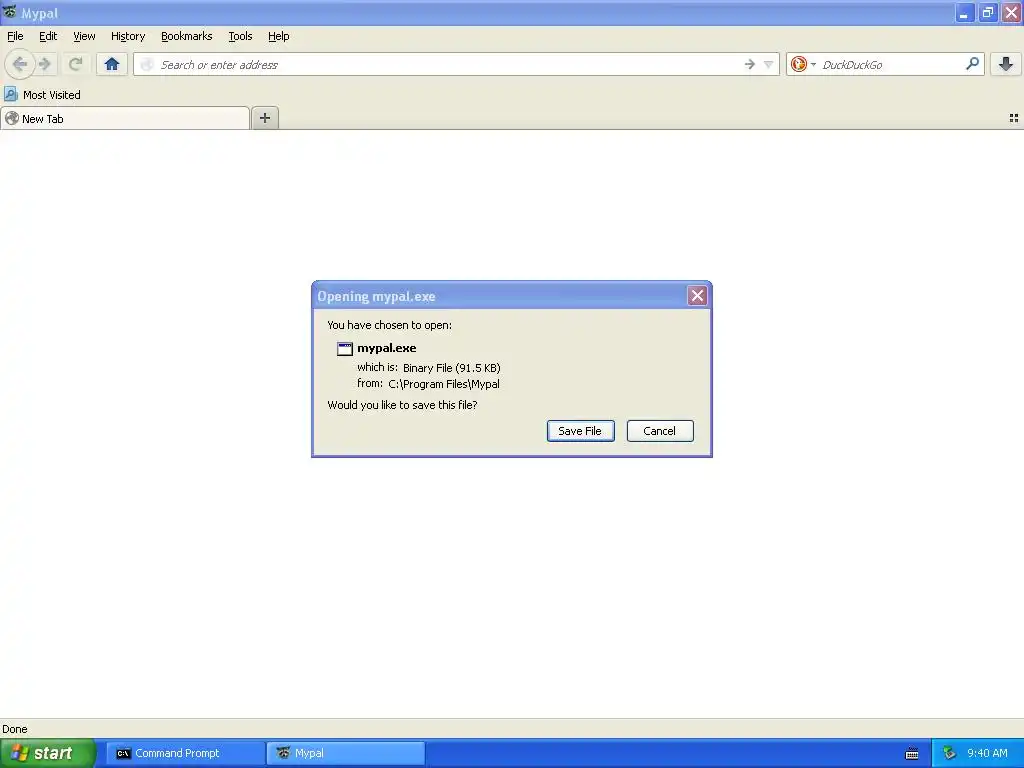Click the Mypal raccoon title bar icon
This screenshot has height=768, width=1024.
10,12
